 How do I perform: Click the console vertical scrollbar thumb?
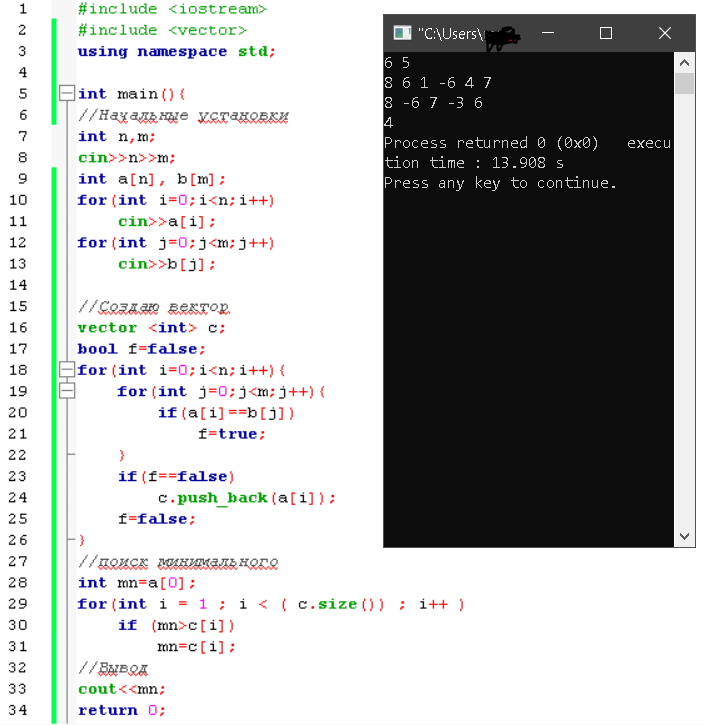click(x=685, y=83)
